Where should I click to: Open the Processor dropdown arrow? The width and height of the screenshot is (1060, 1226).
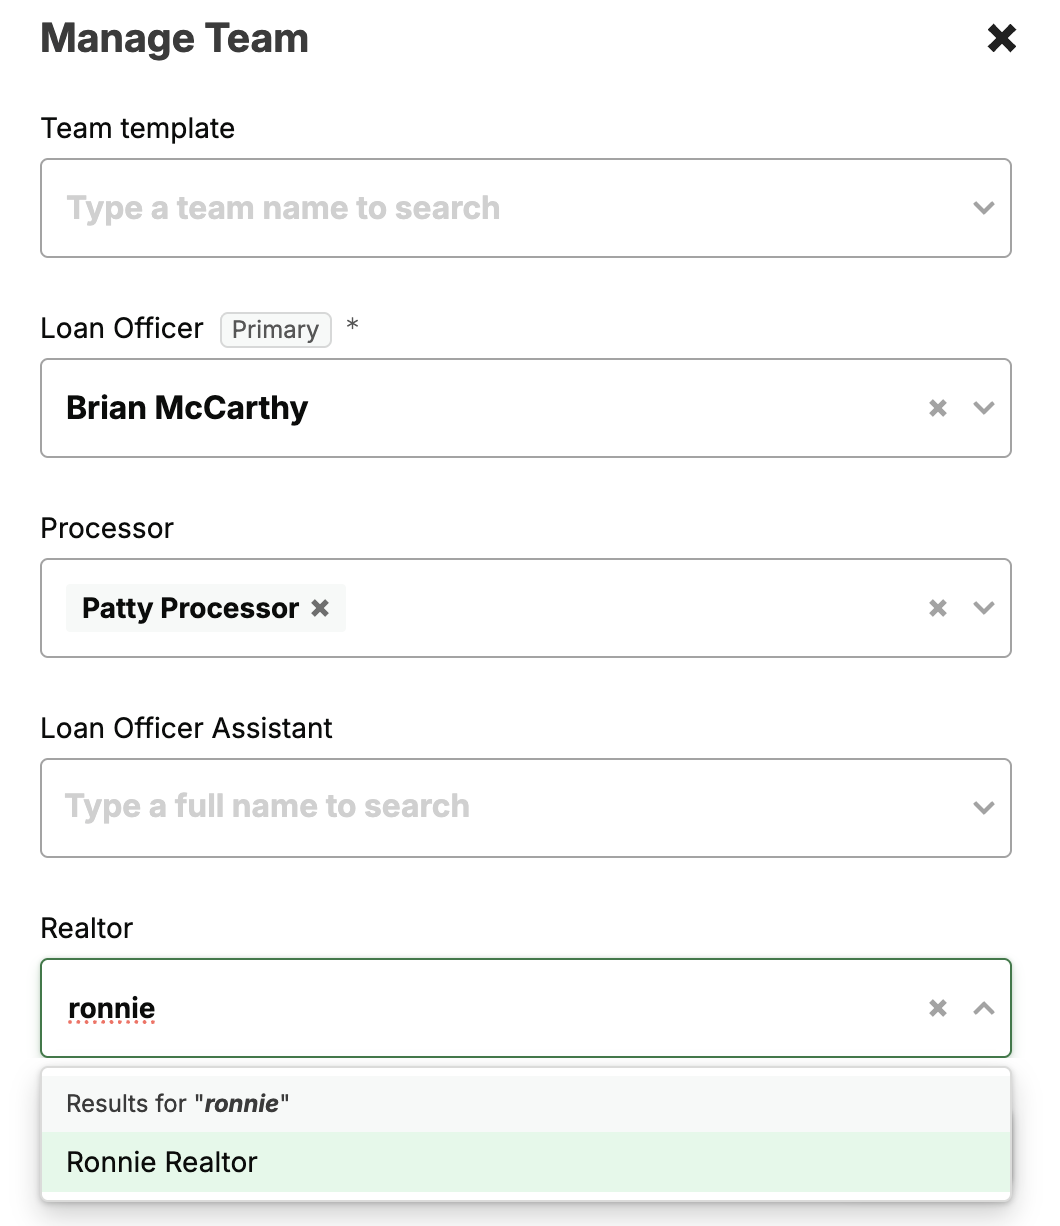point(984,608)
